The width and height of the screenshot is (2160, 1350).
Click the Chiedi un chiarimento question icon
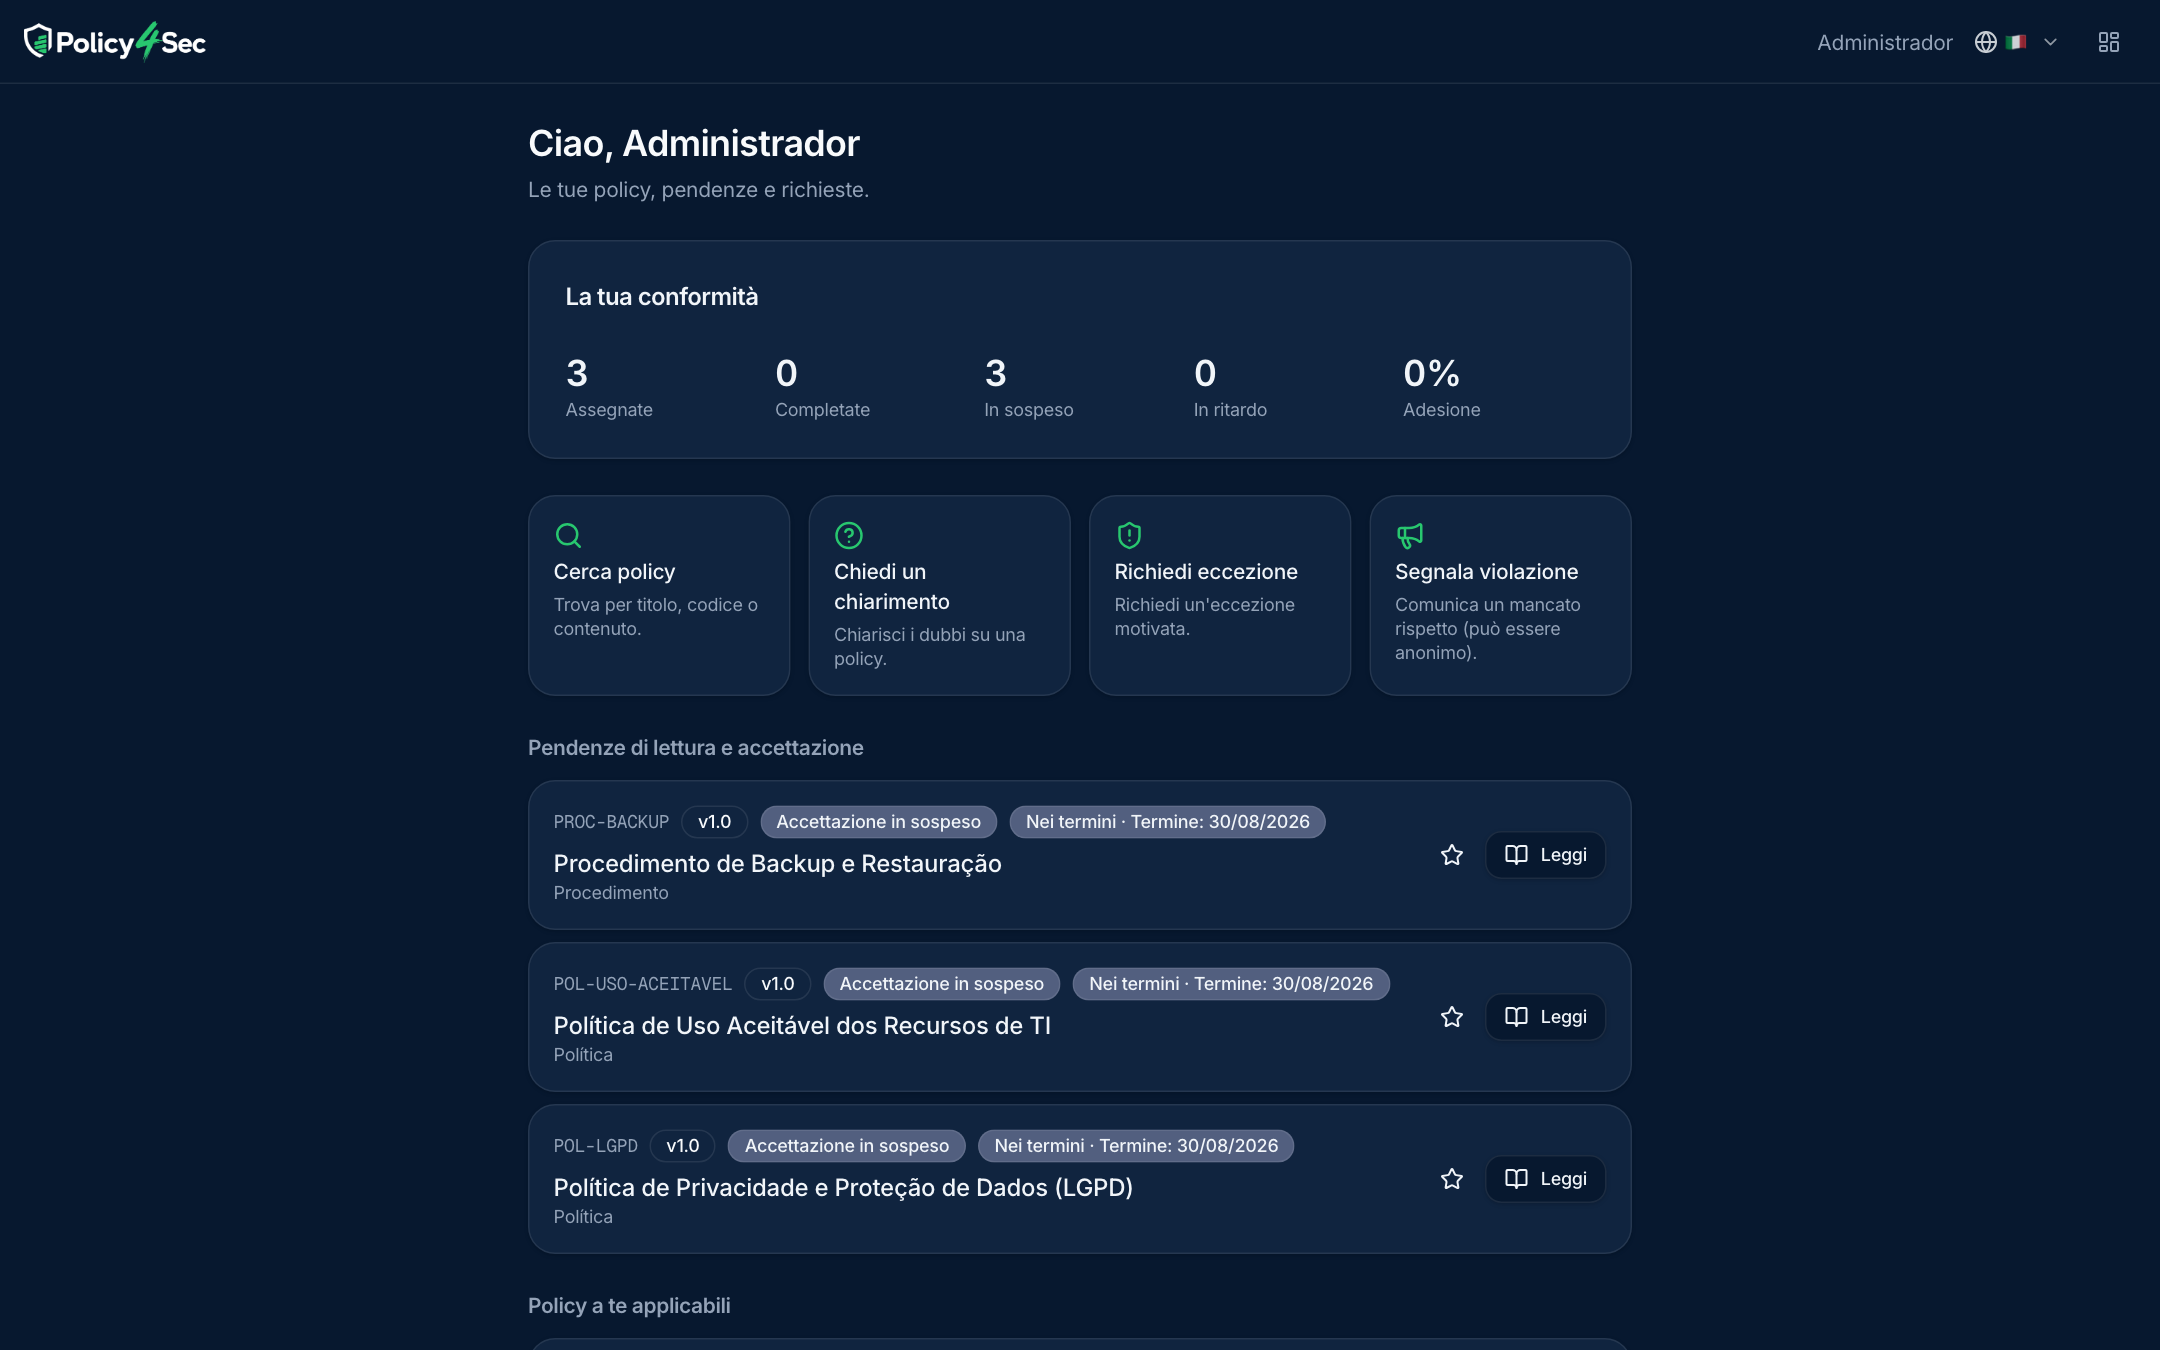click(849, 535)
